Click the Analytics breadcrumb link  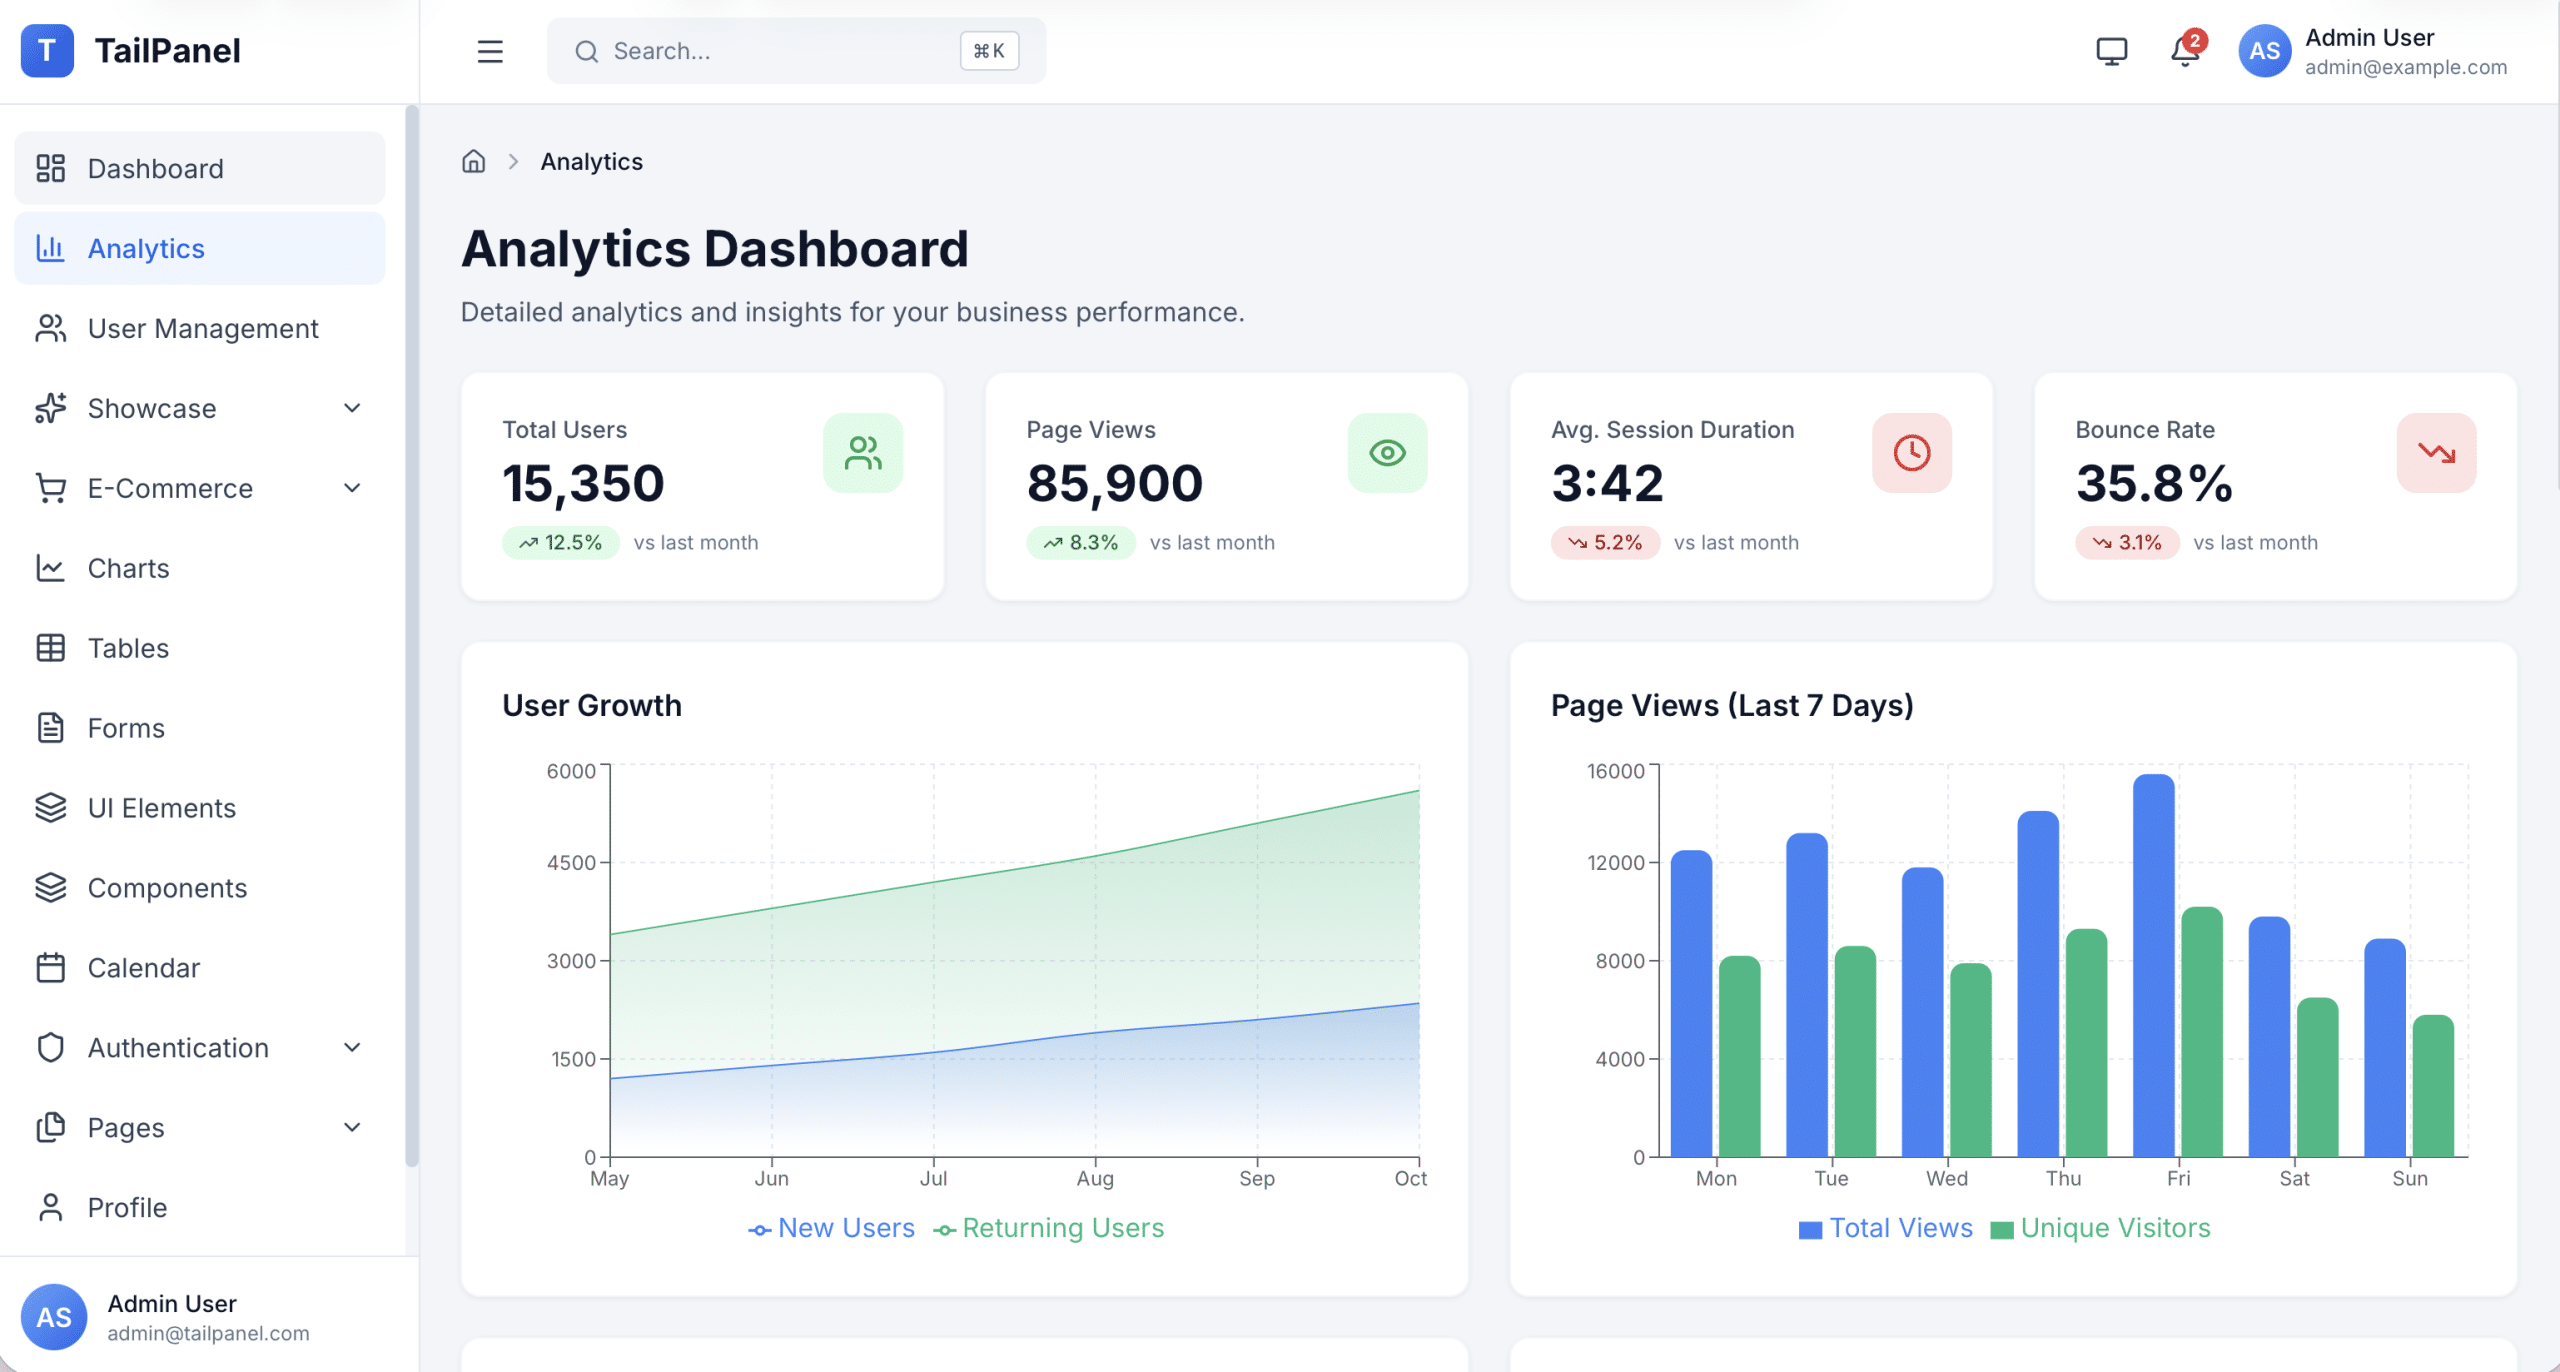point(591,162)
